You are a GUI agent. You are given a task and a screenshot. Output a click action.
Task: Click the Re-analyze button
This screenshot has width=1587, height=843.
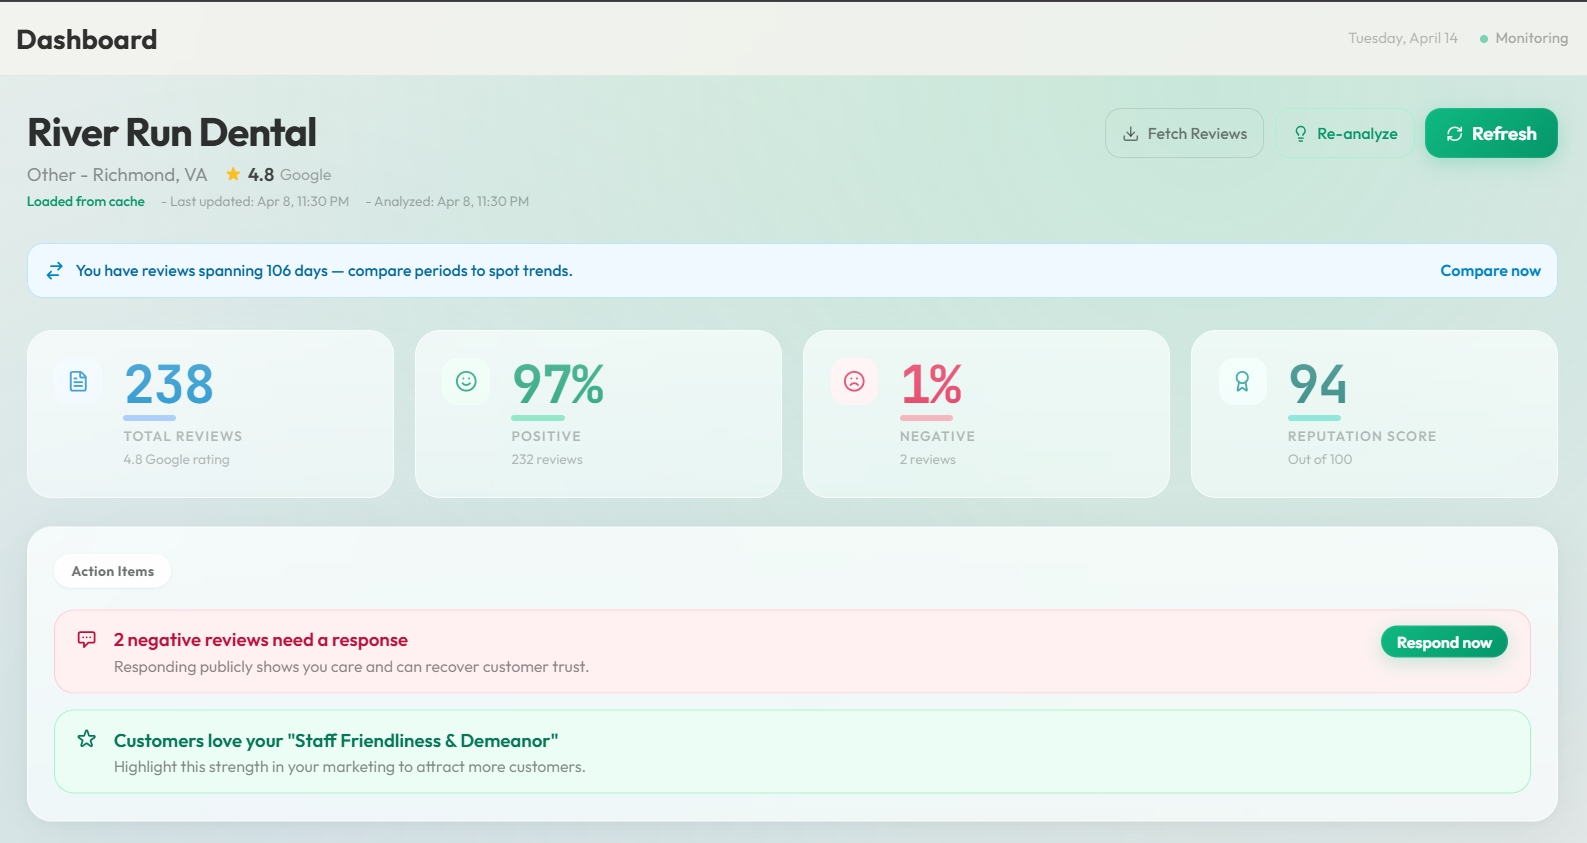click(x=1345, y=133)
